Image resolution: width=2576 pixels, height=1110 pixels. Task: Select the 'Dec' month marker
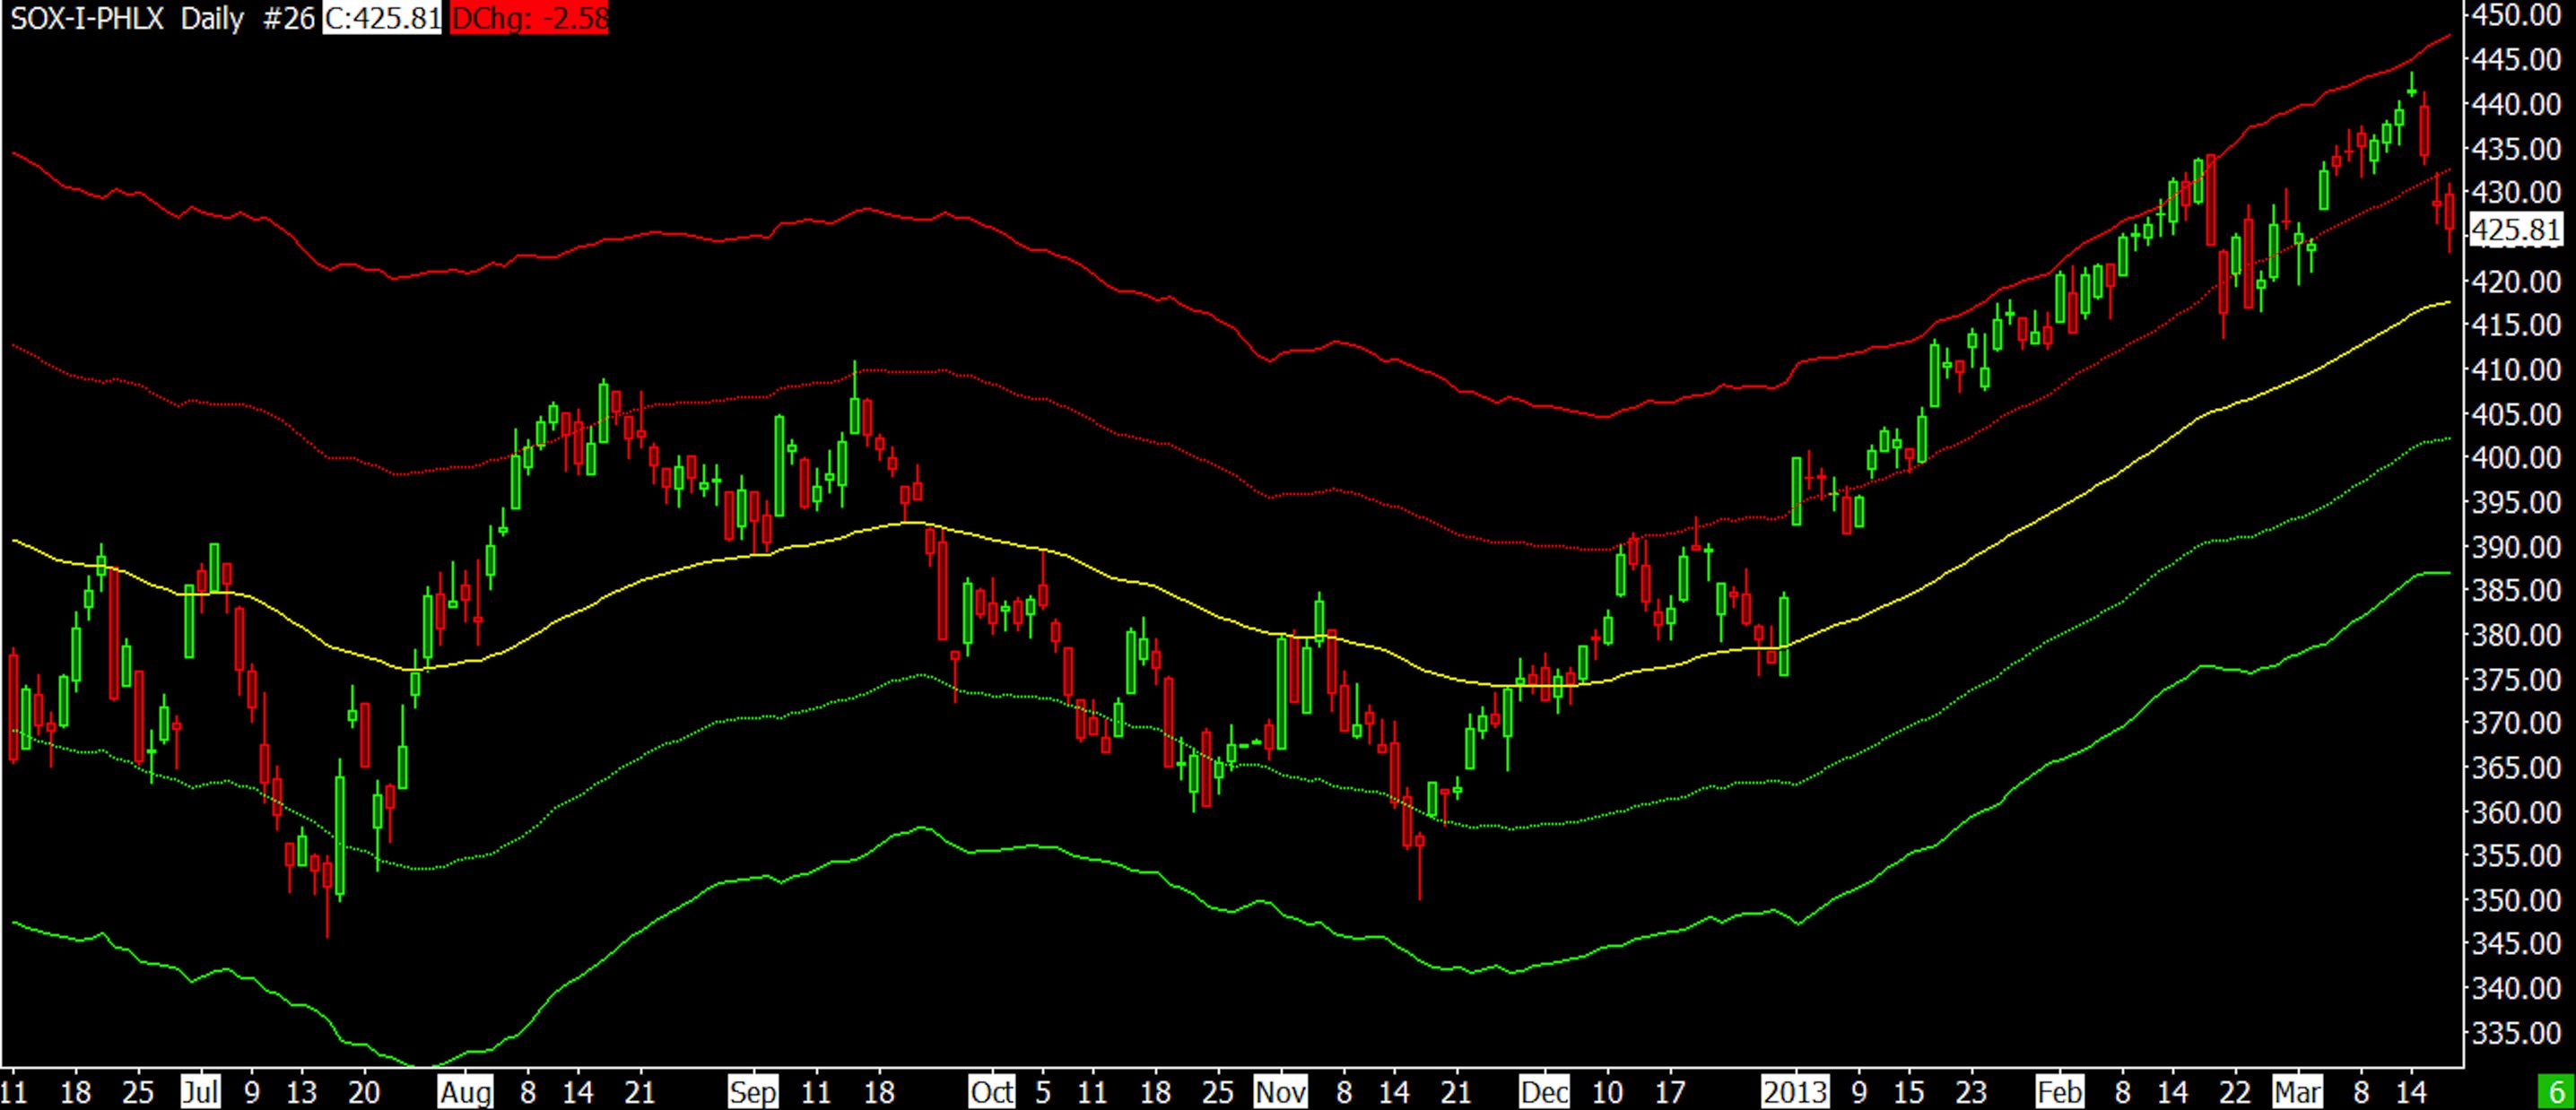pos(1544,1091)
